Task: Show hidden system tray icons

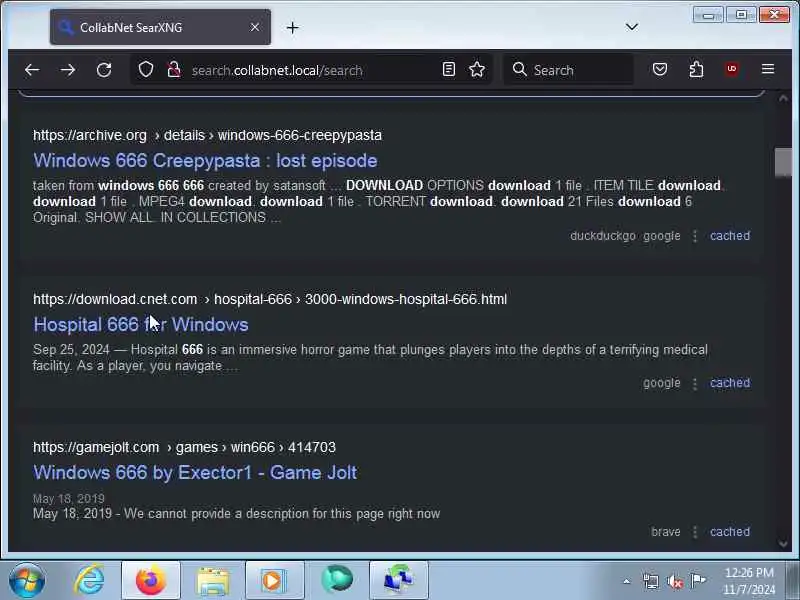Action: [x=627, y=581]
